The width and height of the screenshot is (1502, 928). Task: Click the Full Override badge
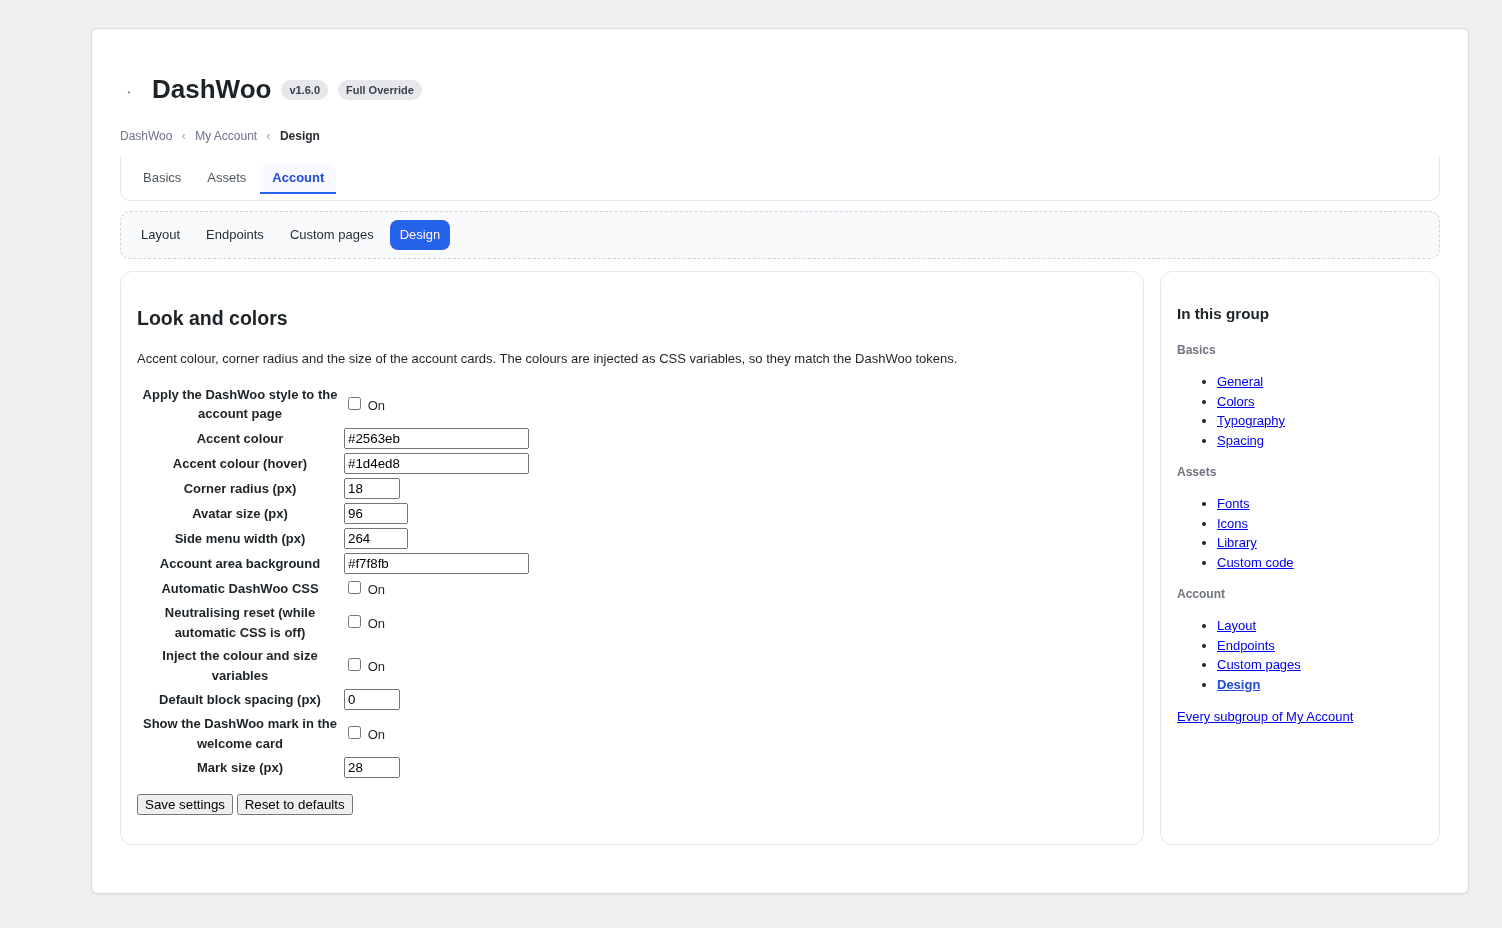pos(380,90)
